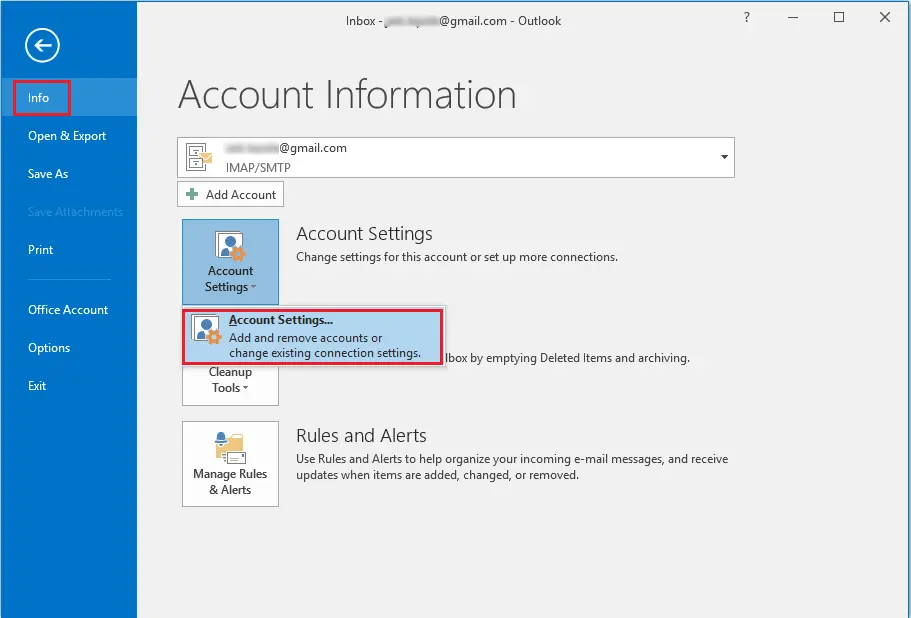Close the Outlook window
This screenshot has height=618, width=911.
[x=884, y=17]
